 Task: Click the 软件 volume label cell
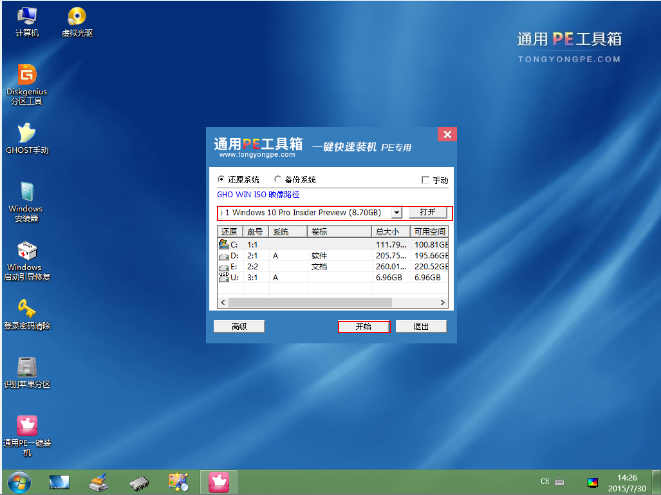[x=319, y=256]
